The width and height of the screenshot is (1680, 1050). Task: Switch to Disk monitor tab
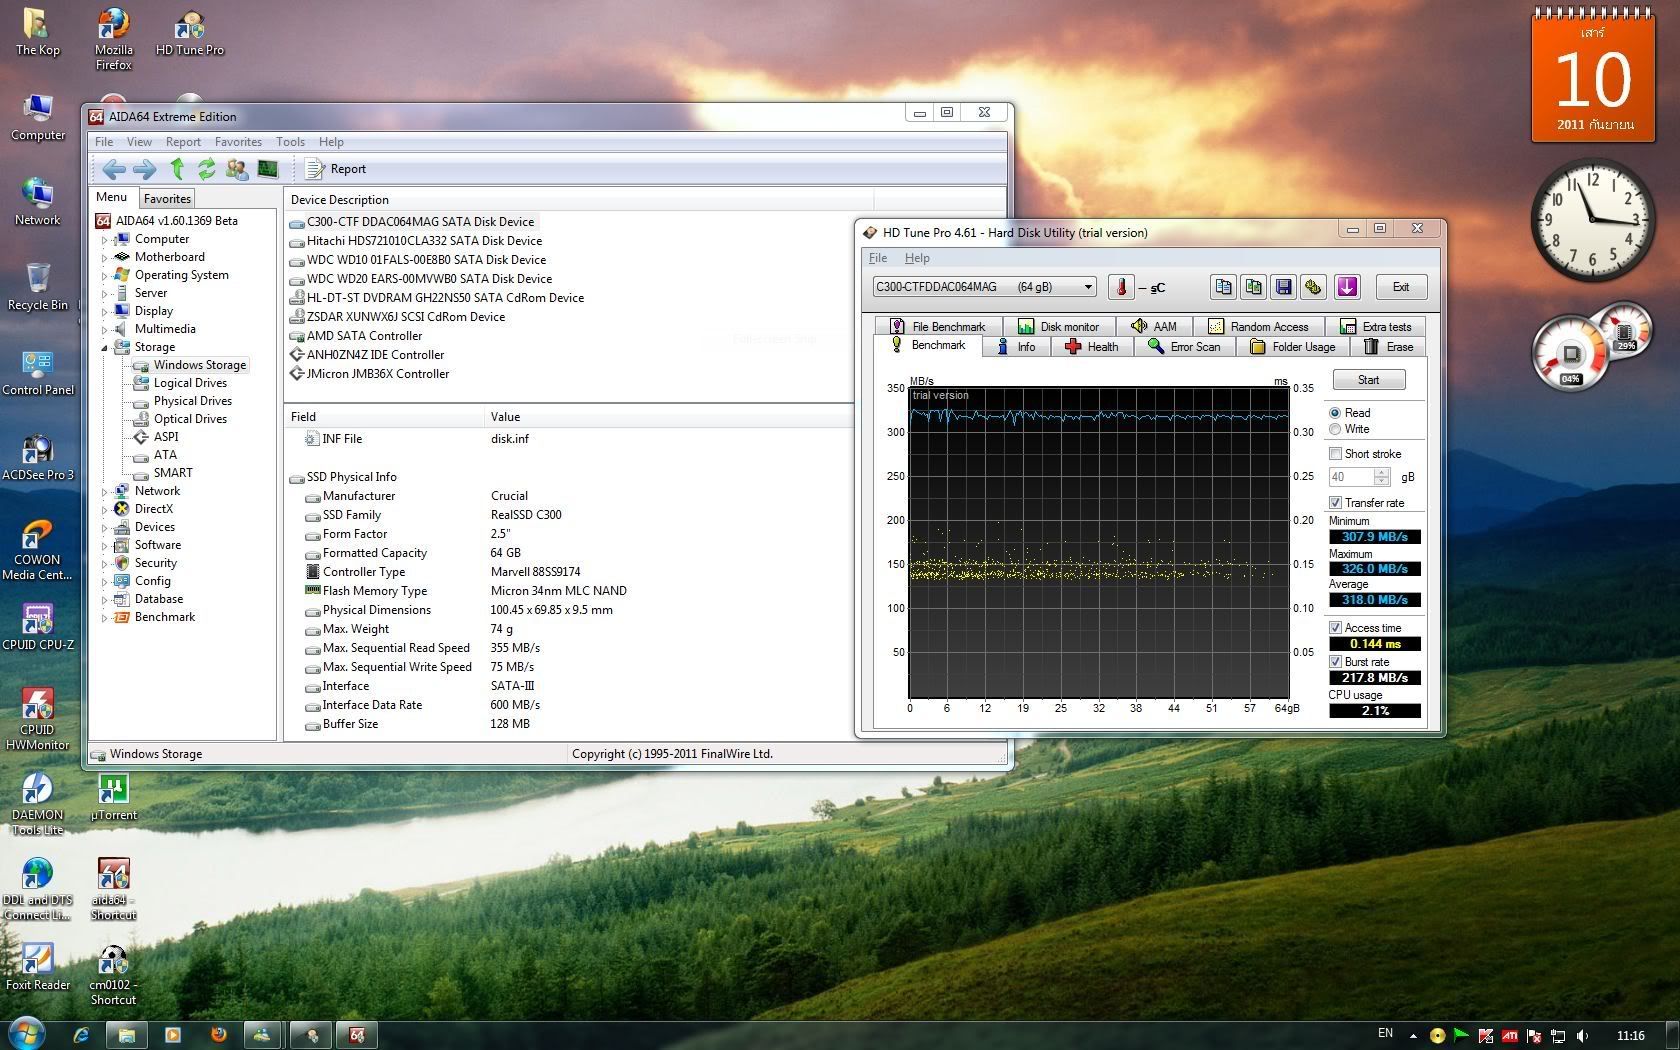[1059, 327]
